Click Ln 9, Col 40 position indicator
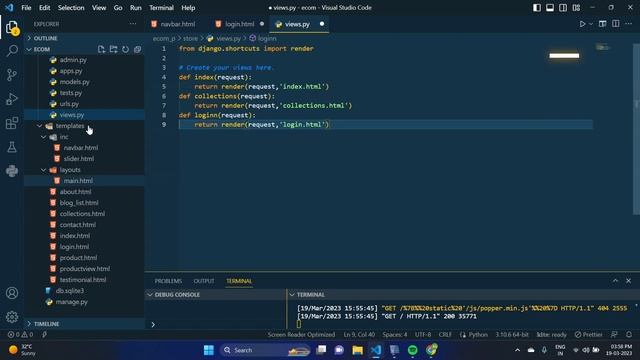The width and height of the screenshot is (640, 360). 359,335
